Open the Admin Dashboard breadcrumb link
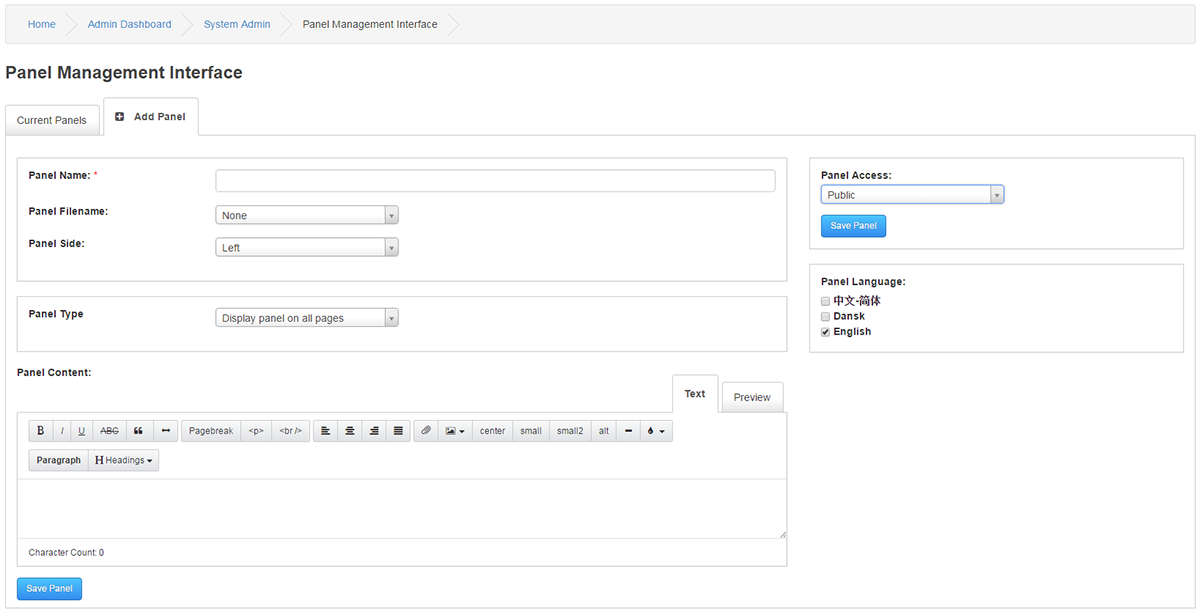The image size is (1200, 615). pyautogui.click(x=129, y=24)
